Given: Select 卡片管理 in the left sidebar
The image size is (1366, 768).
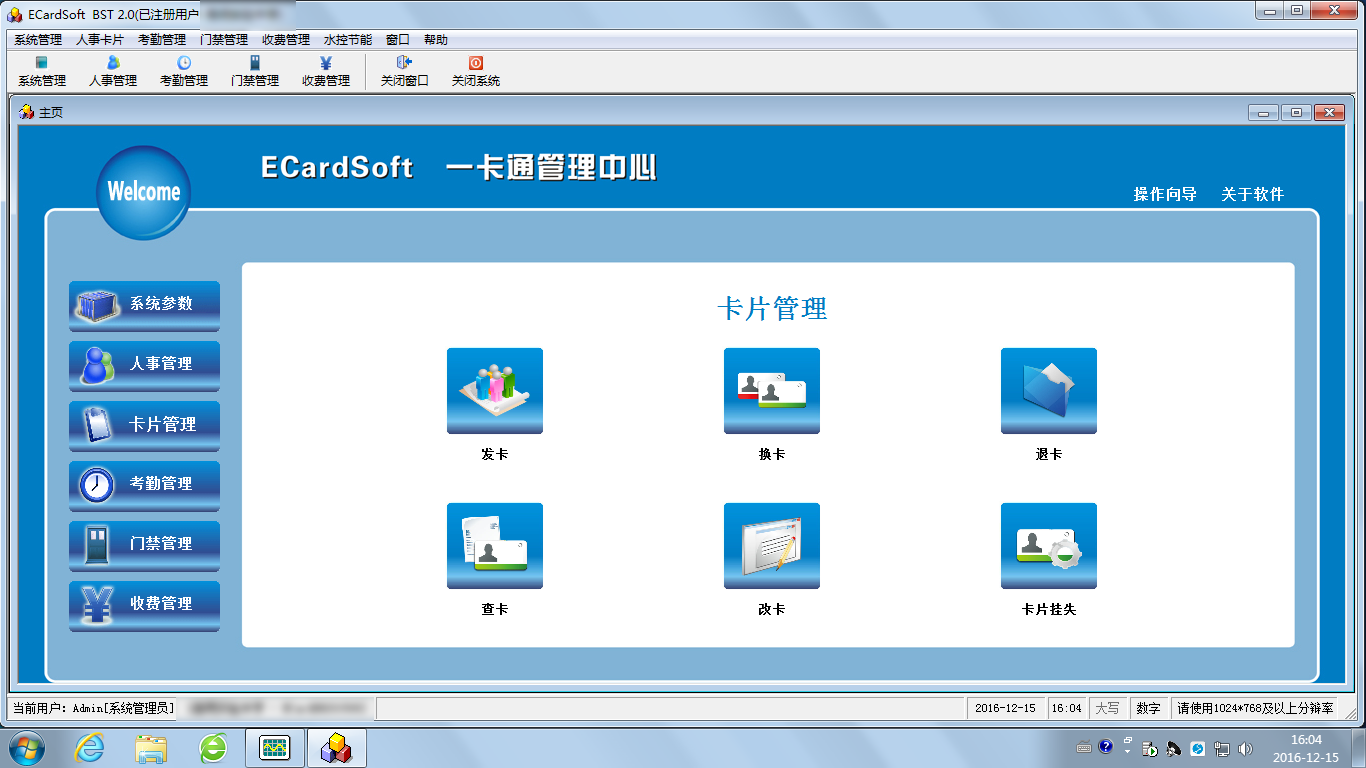Looking at the screenshot, I should (144, 426).
